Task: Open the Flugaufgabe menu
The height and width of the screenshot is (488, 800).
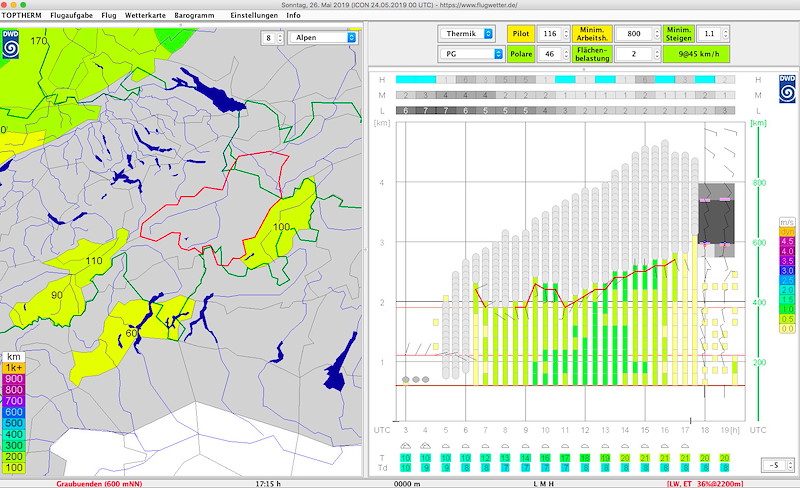Action: [71, 15]
